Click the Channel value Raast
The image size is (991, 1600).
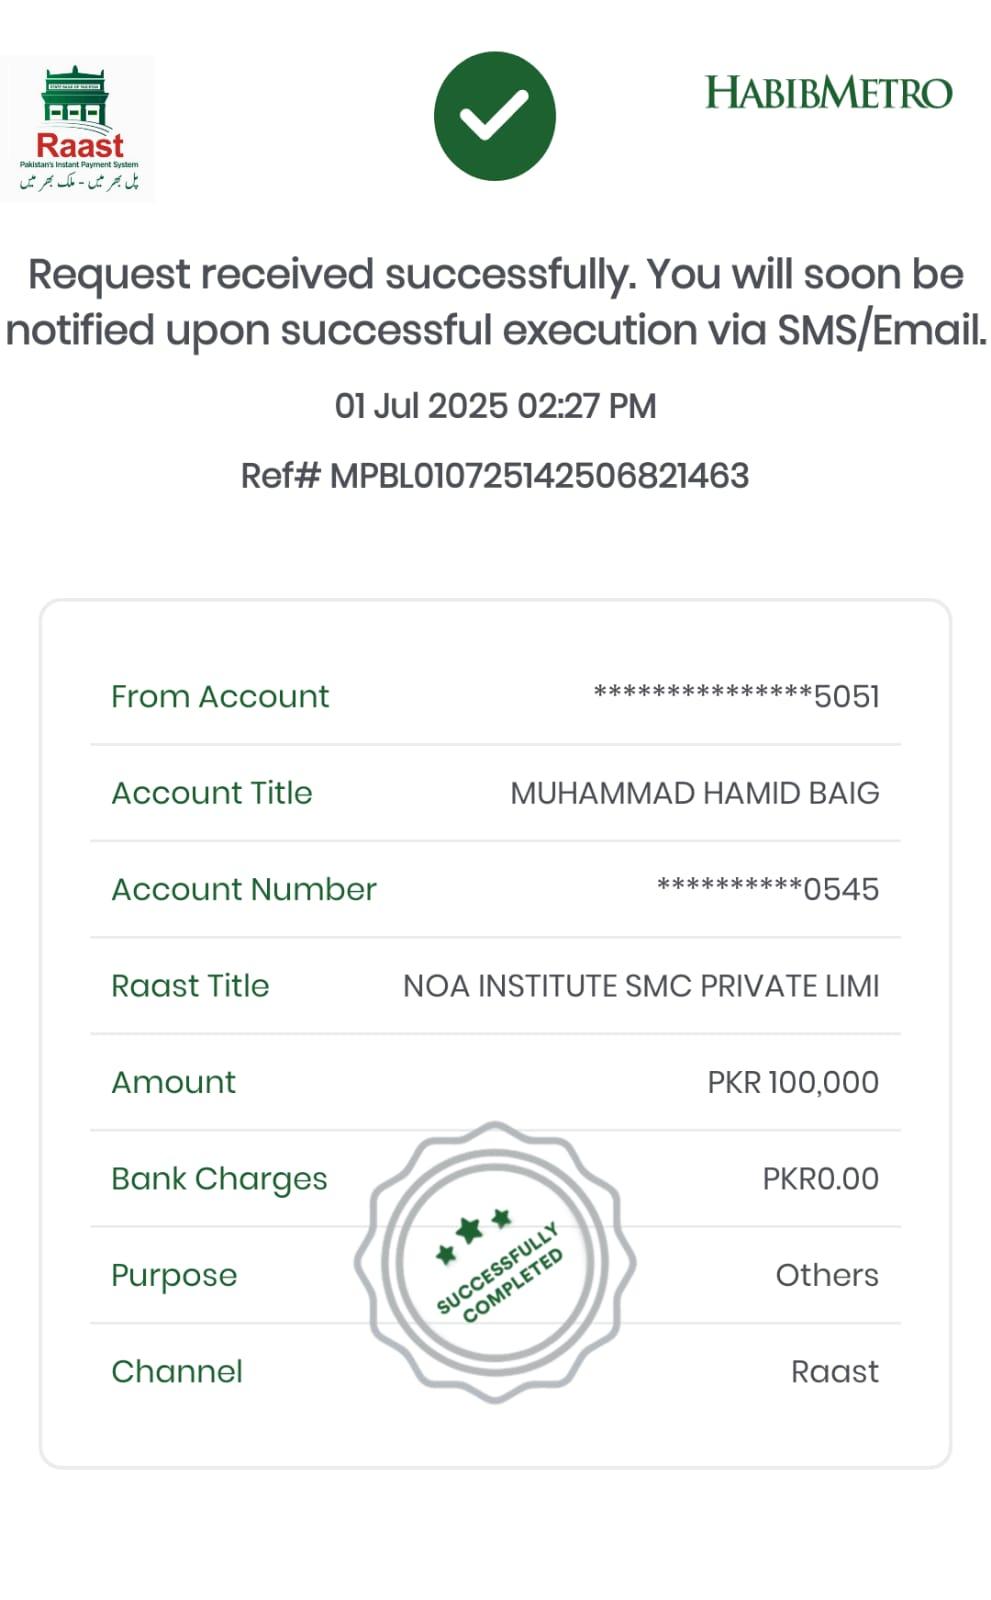tap(835, 1371)
